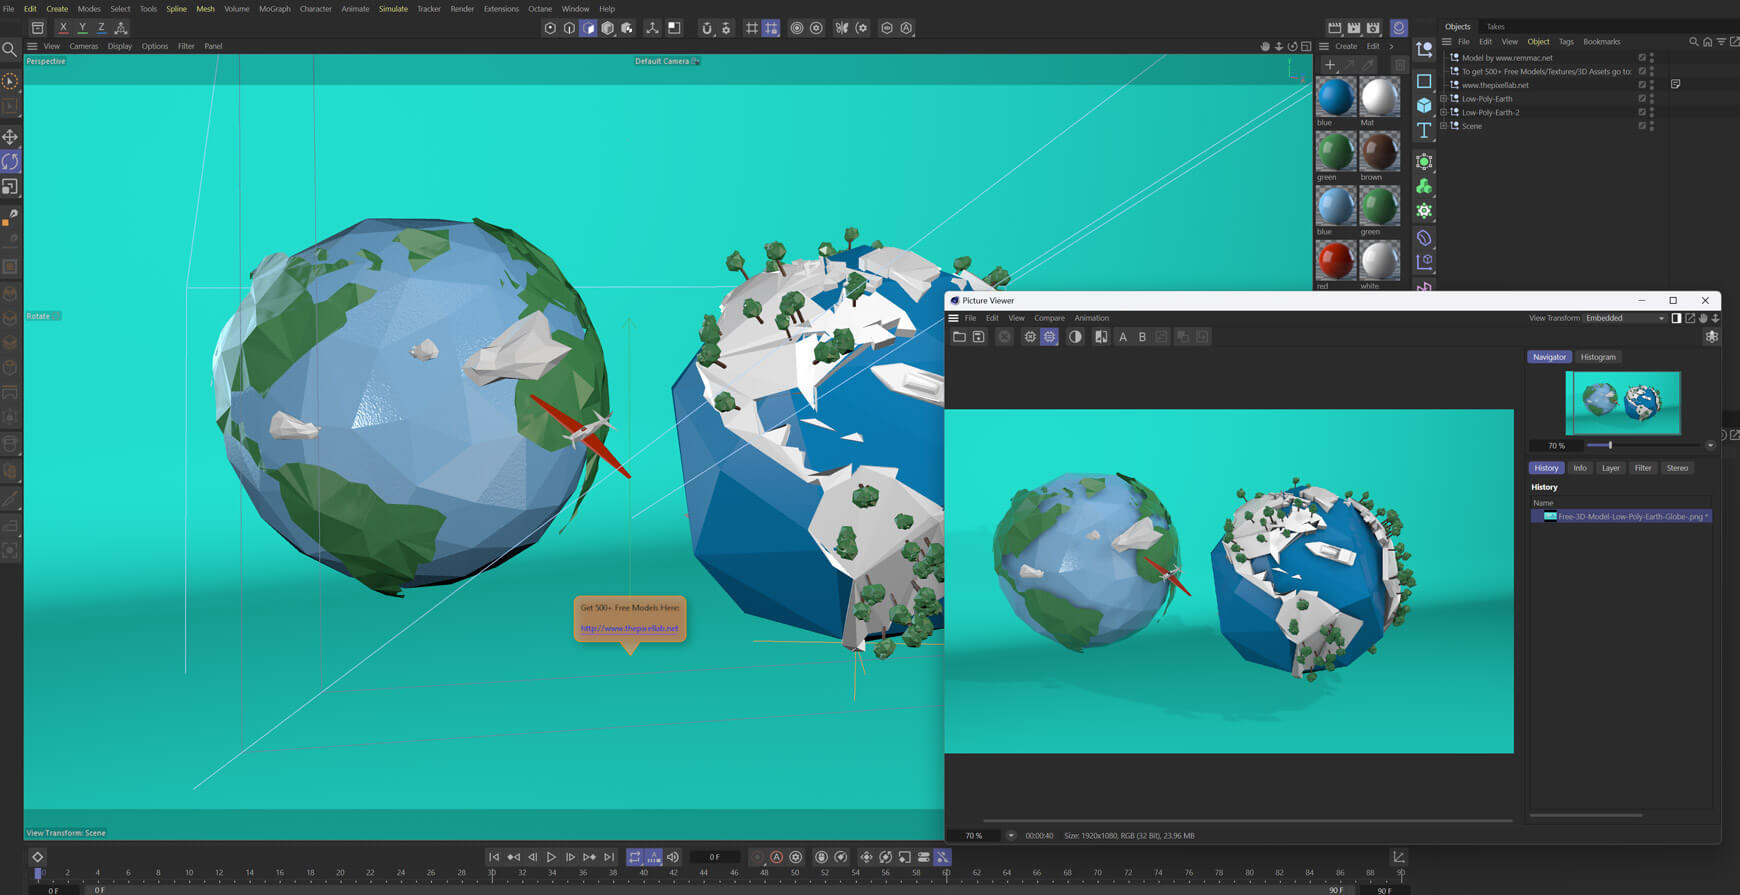Toggle X axis lock
This screenshot has width=1740, height=895.
coord(63,28)
